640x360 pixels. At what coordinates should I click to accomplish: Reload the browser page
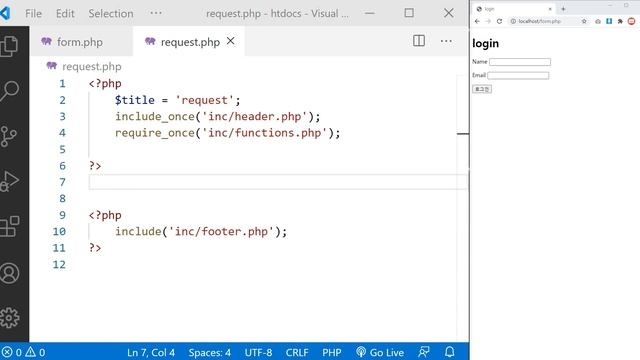tap(499, 21)
